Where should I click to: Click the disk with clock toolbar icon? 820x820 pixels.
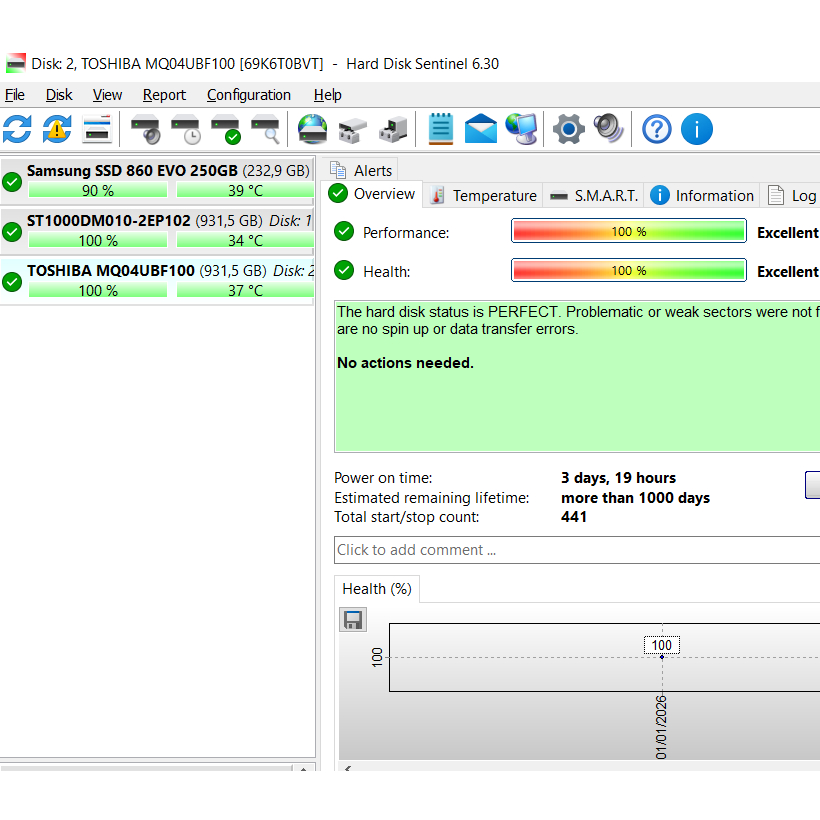186,129
